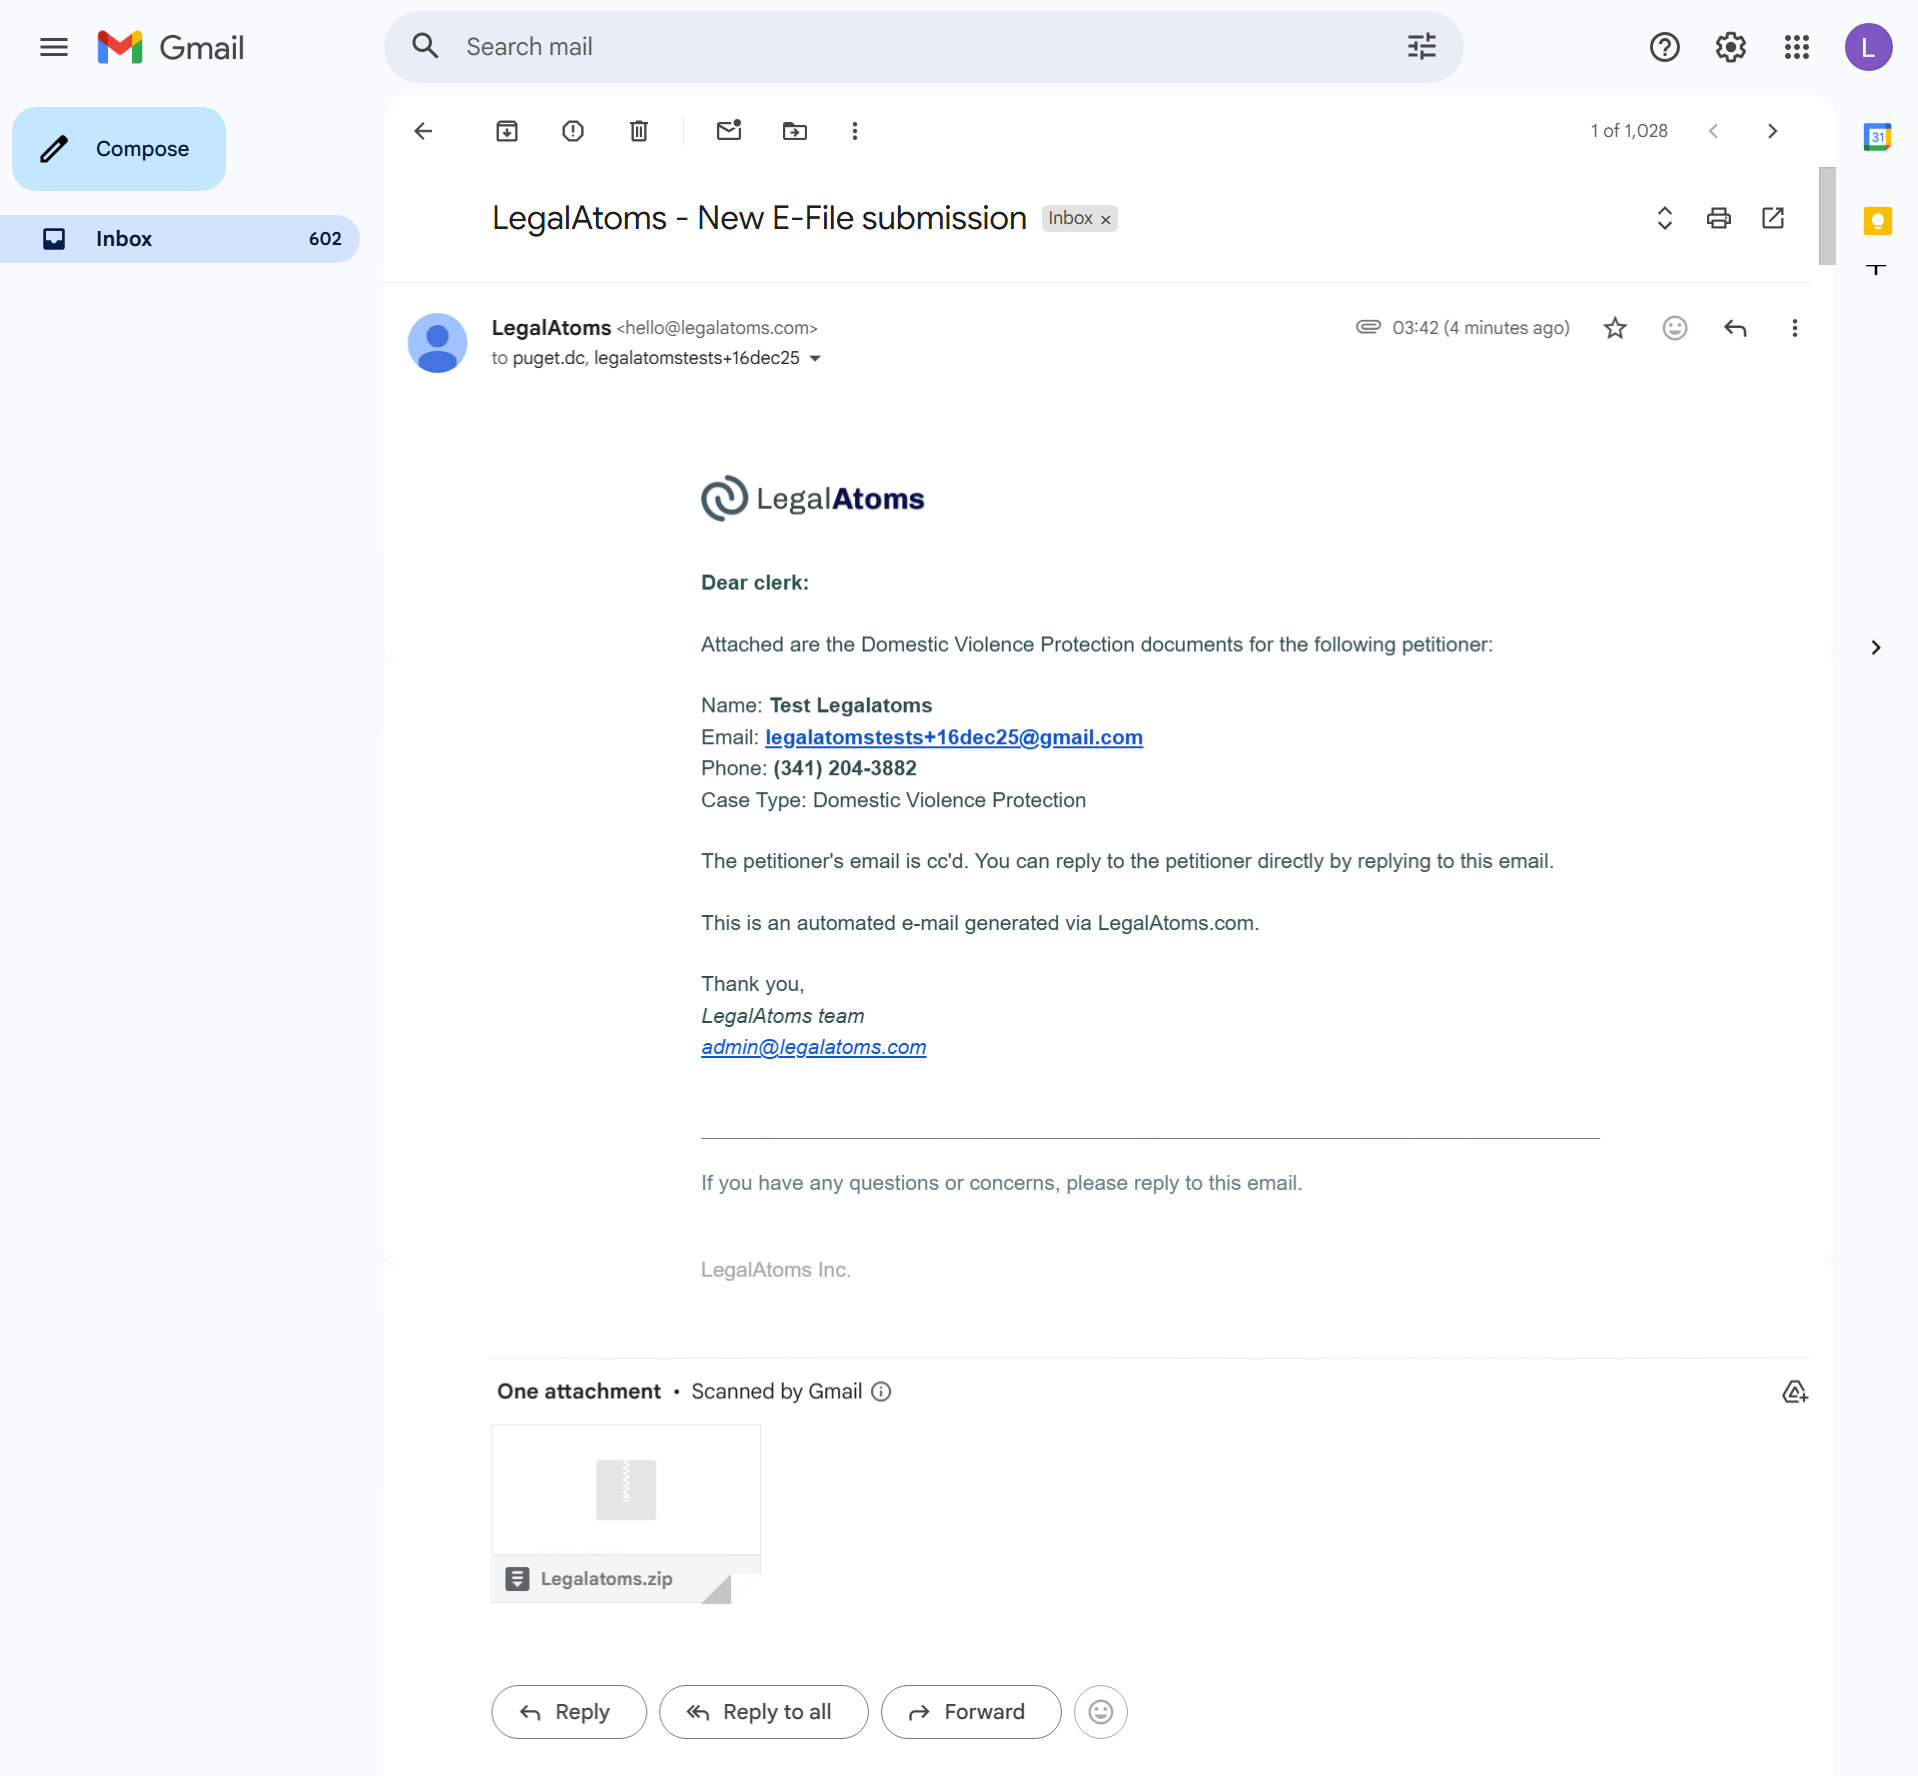Open the Move to folder icon
Screen dimensions: 1918x1776
coord(795,131)
